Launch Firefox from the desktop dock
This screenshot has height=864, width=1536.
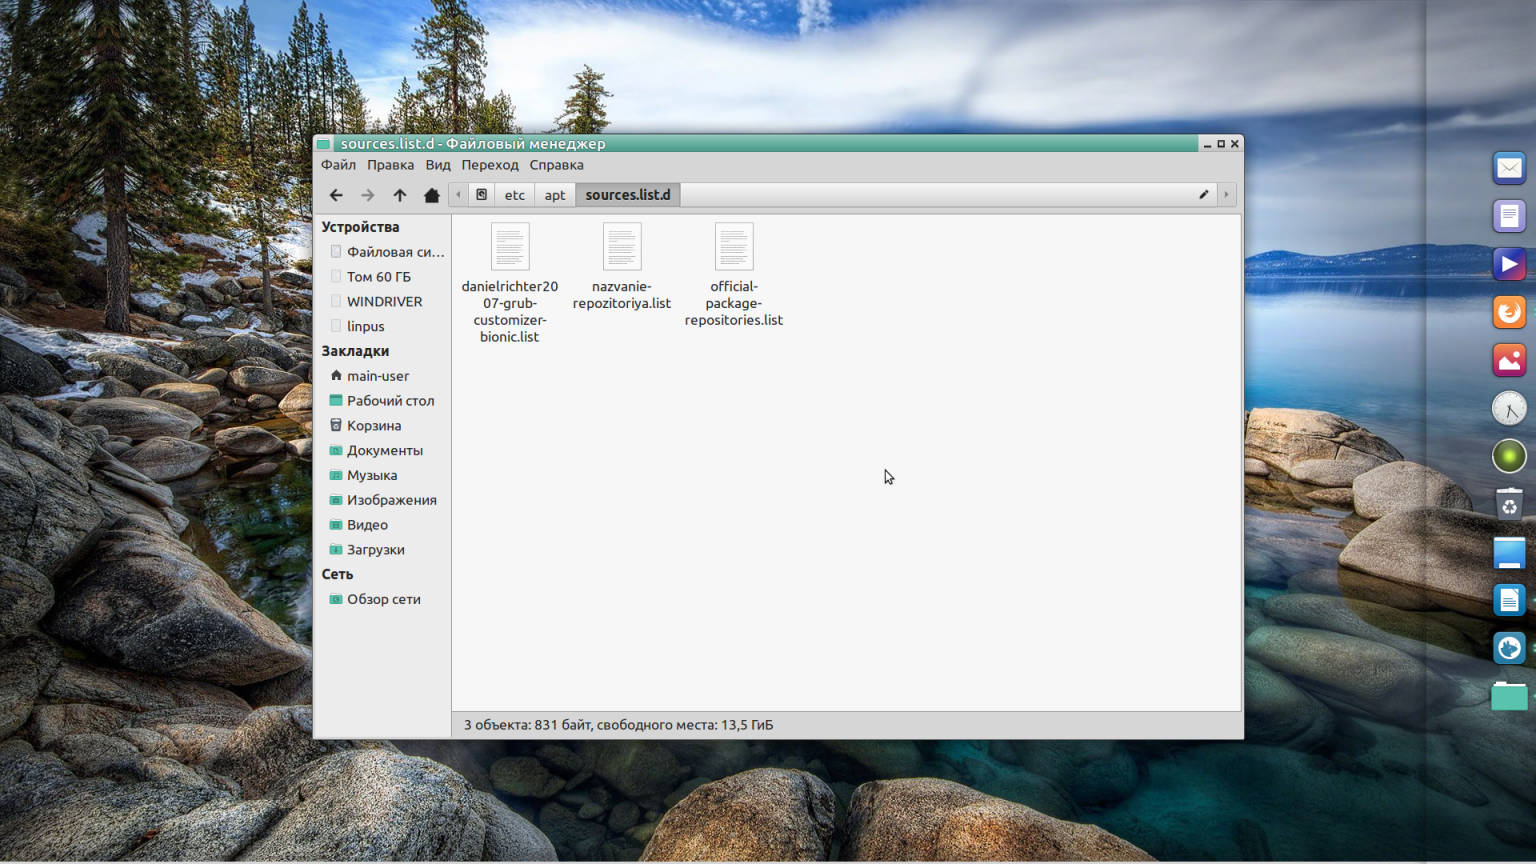click(x=1509, y=311)
